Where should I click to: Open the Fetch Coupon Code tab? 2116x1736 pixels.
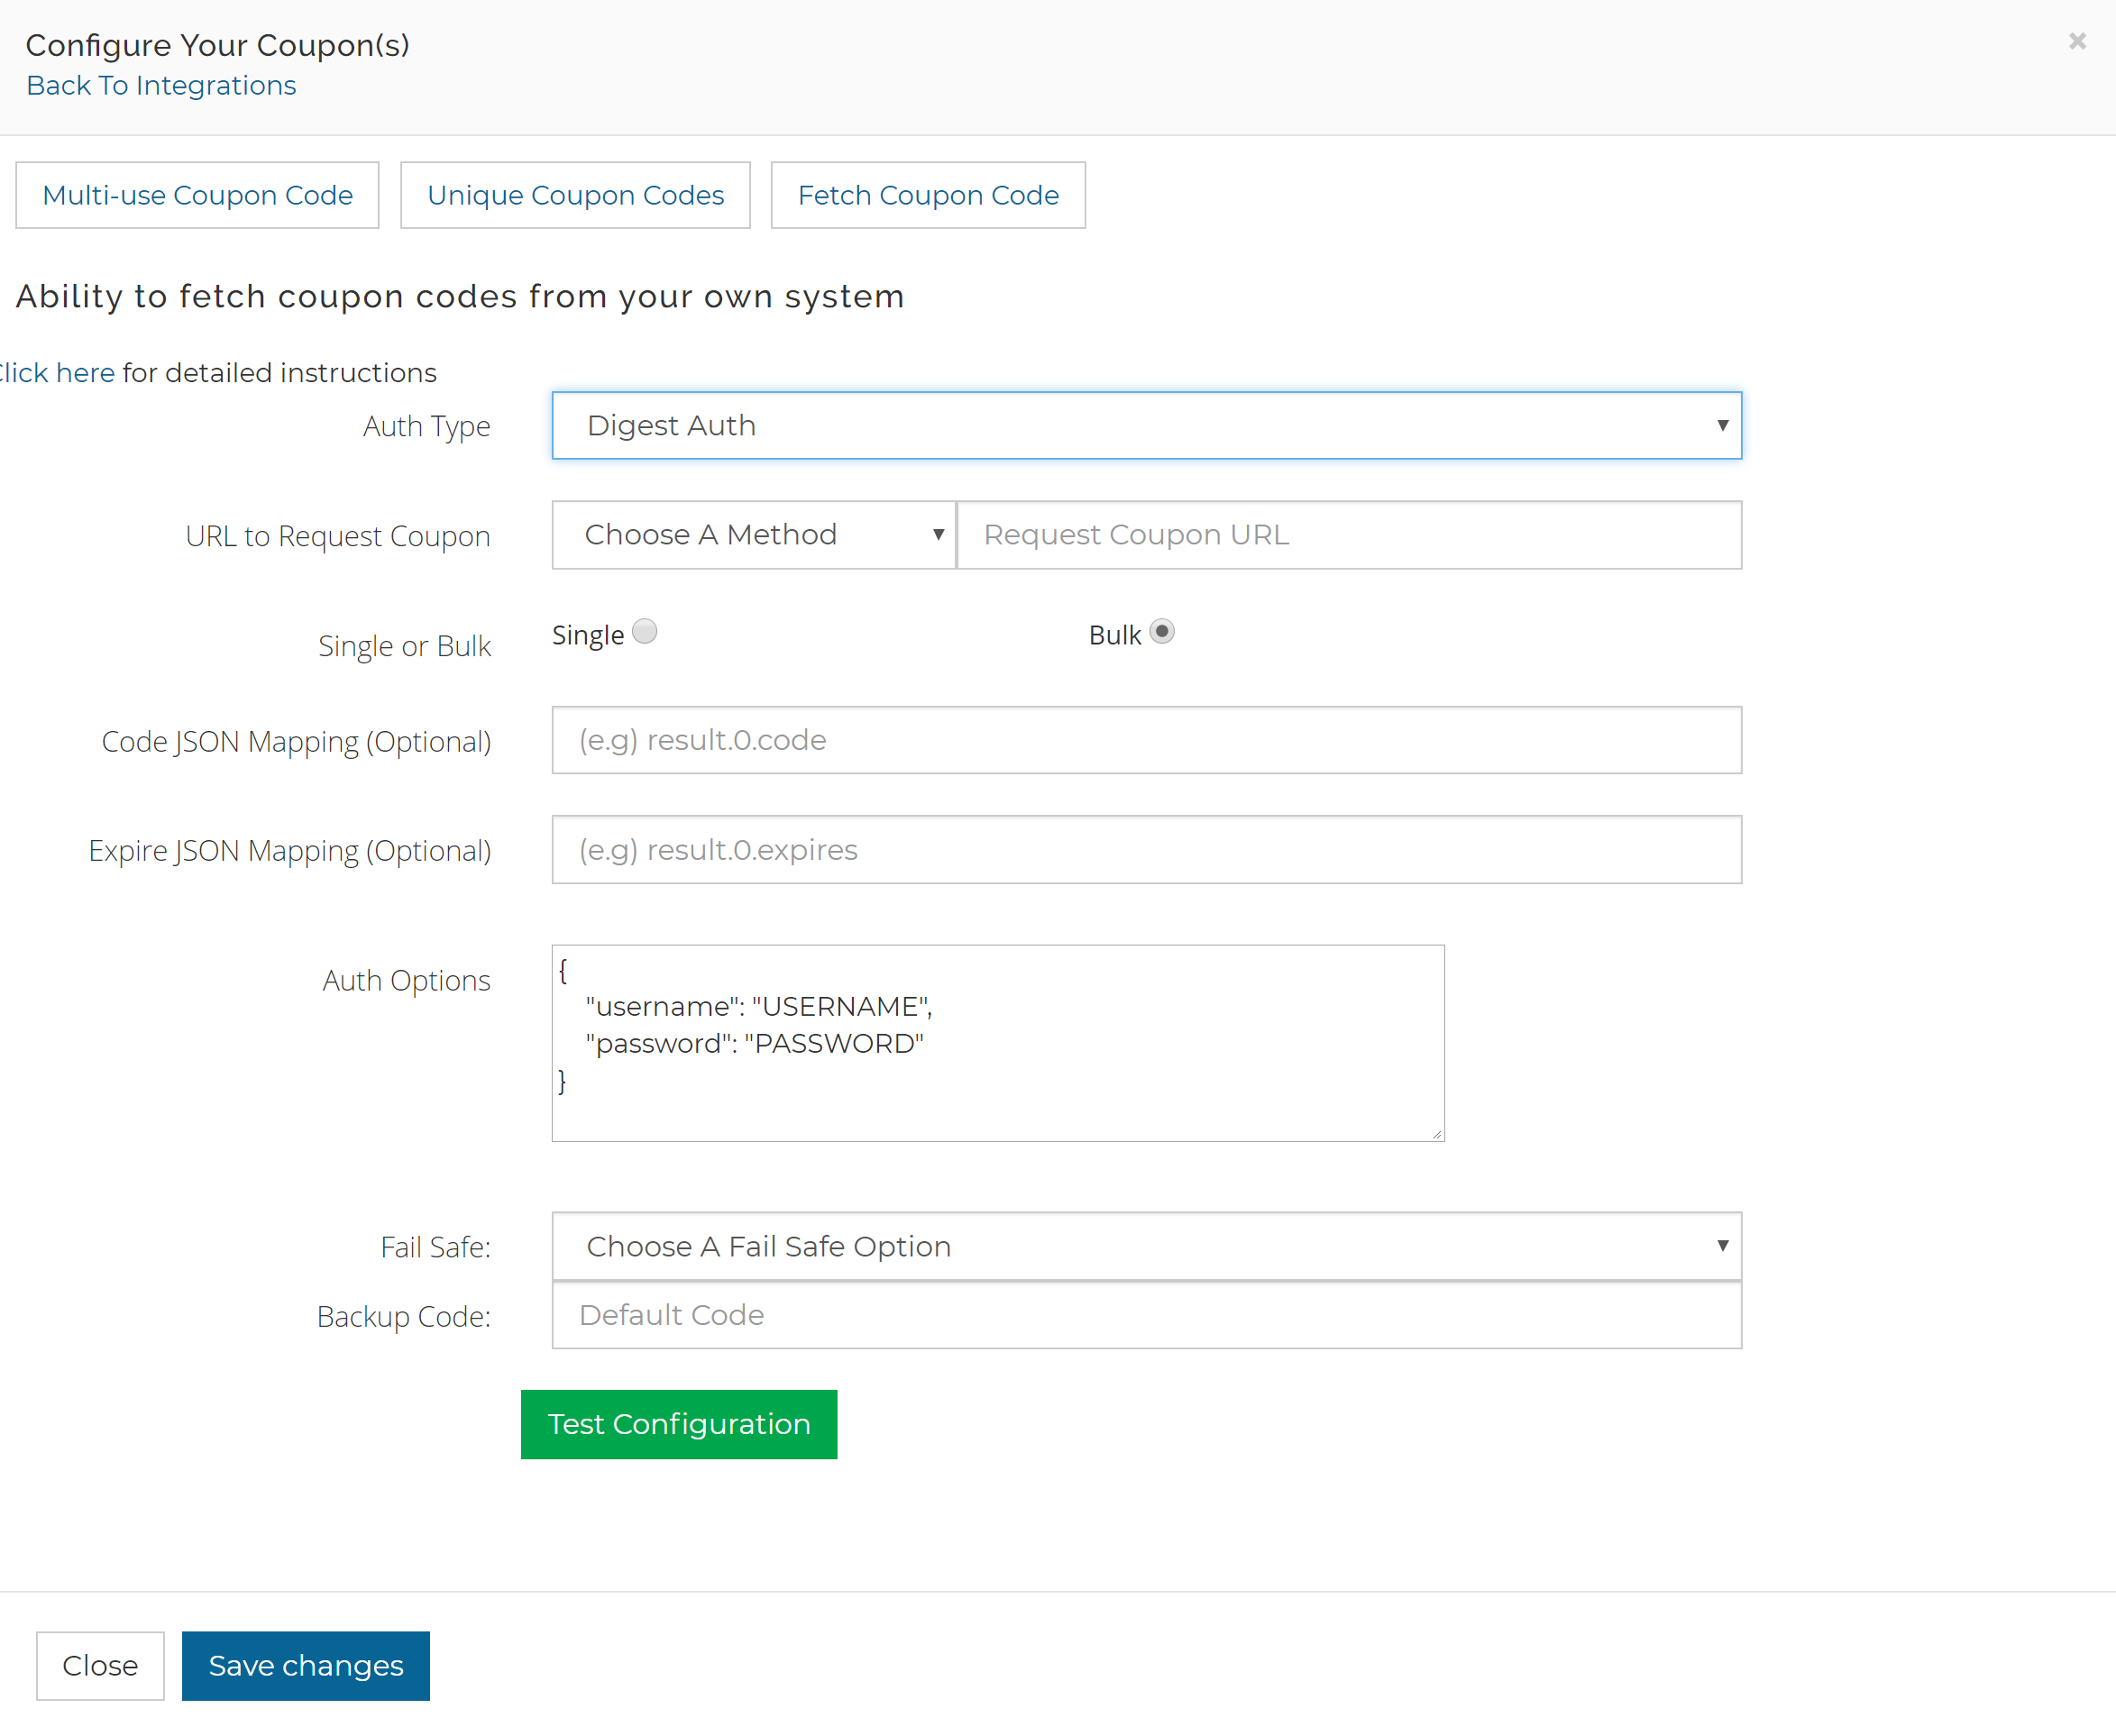tap(928, 195)
